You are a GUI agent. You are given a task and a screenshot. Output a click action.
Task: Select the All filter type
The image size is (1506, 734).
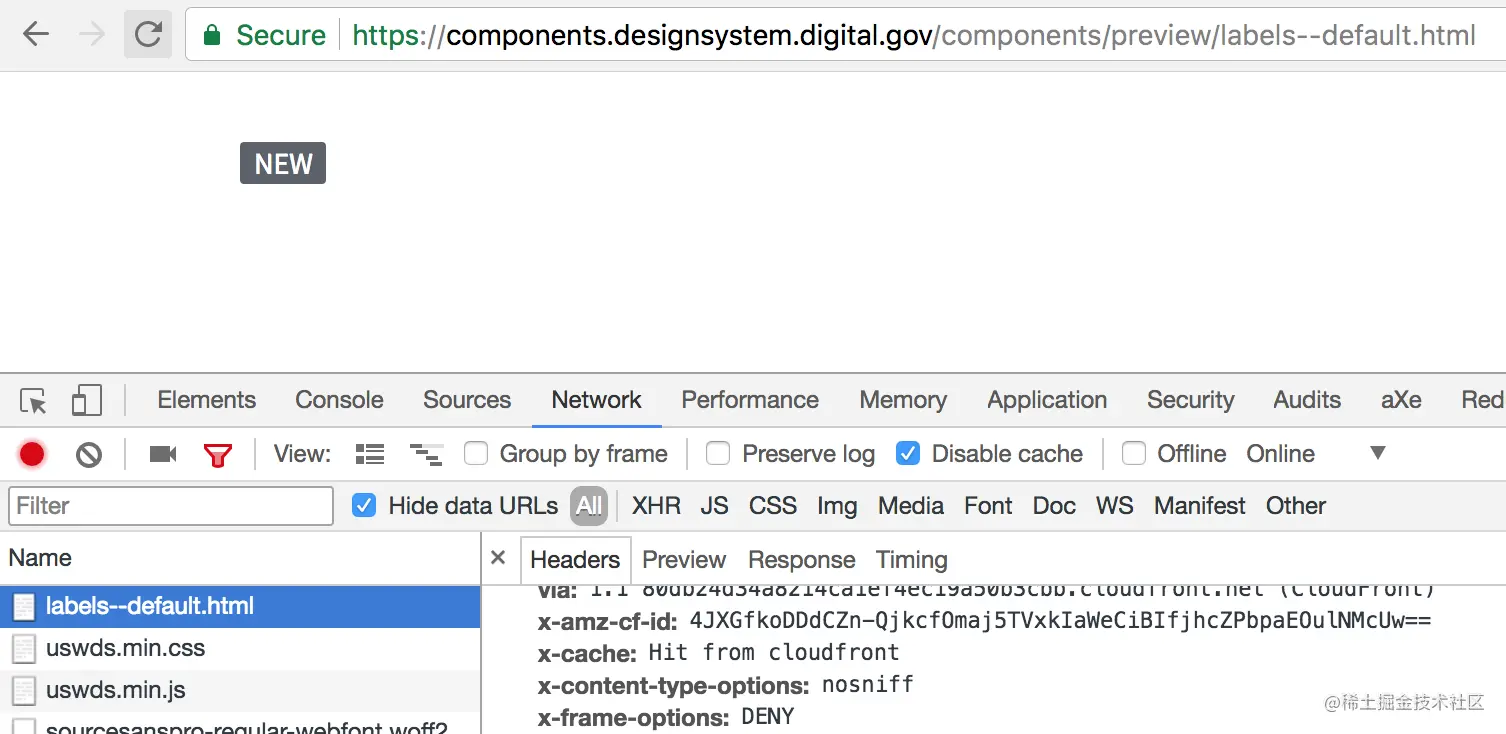[x=589, y=506]
